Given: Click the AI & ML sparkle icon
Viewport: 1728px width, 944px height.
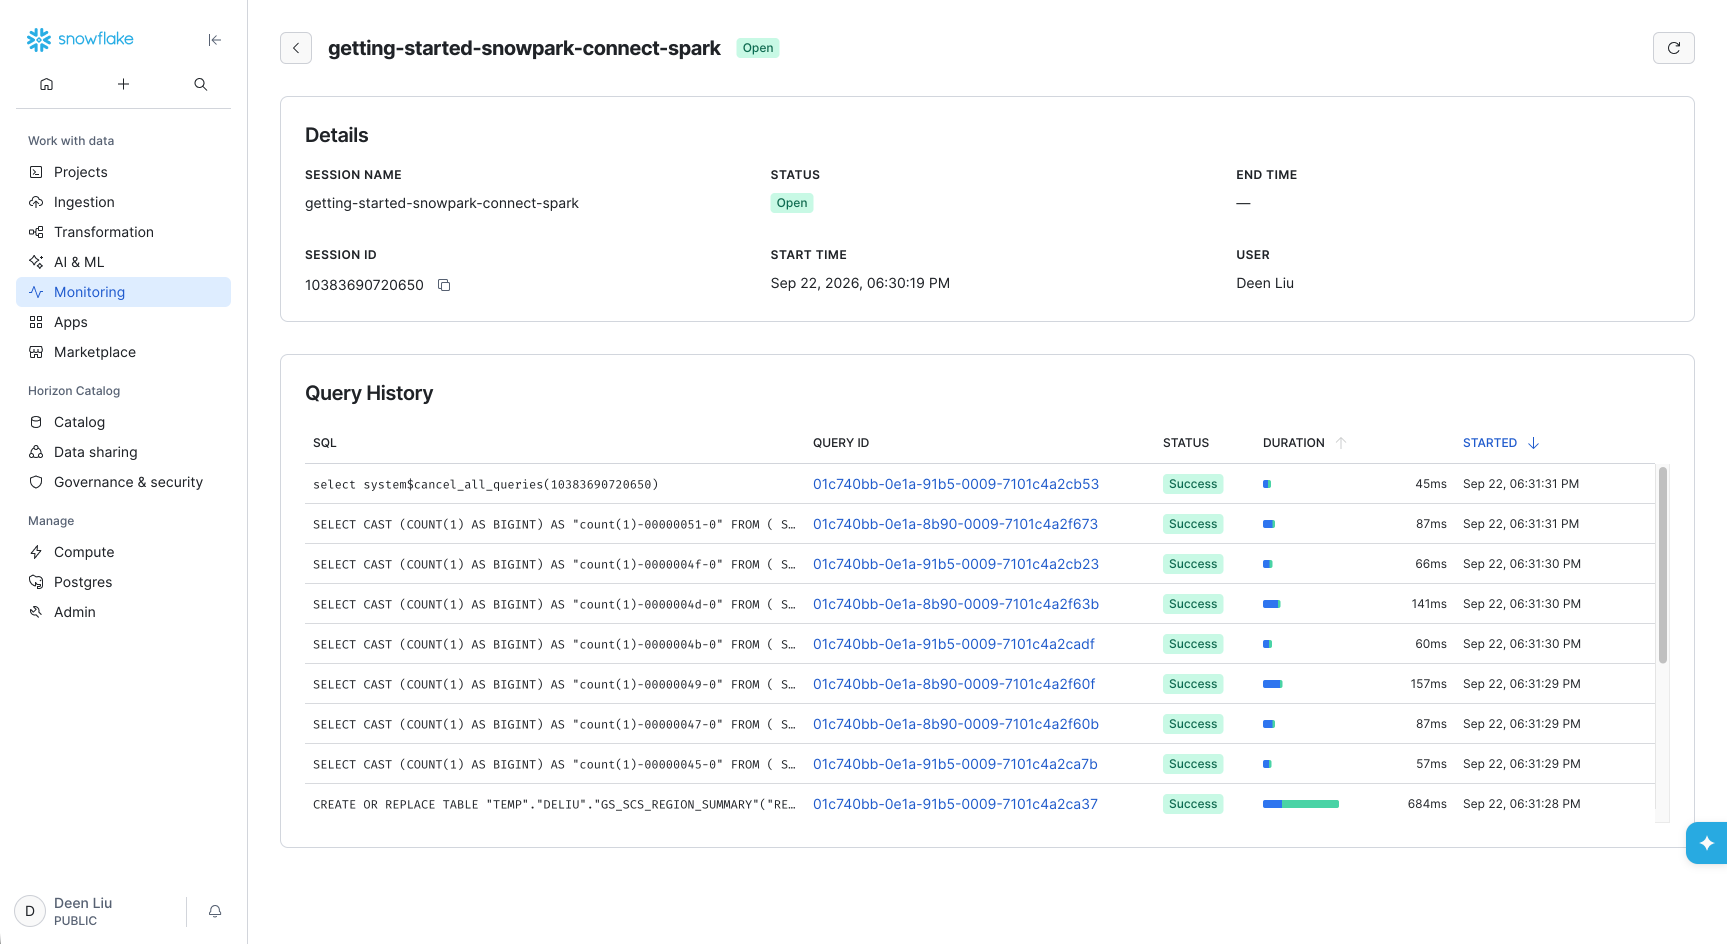Looking at the screenshot, I should [36, 262].
